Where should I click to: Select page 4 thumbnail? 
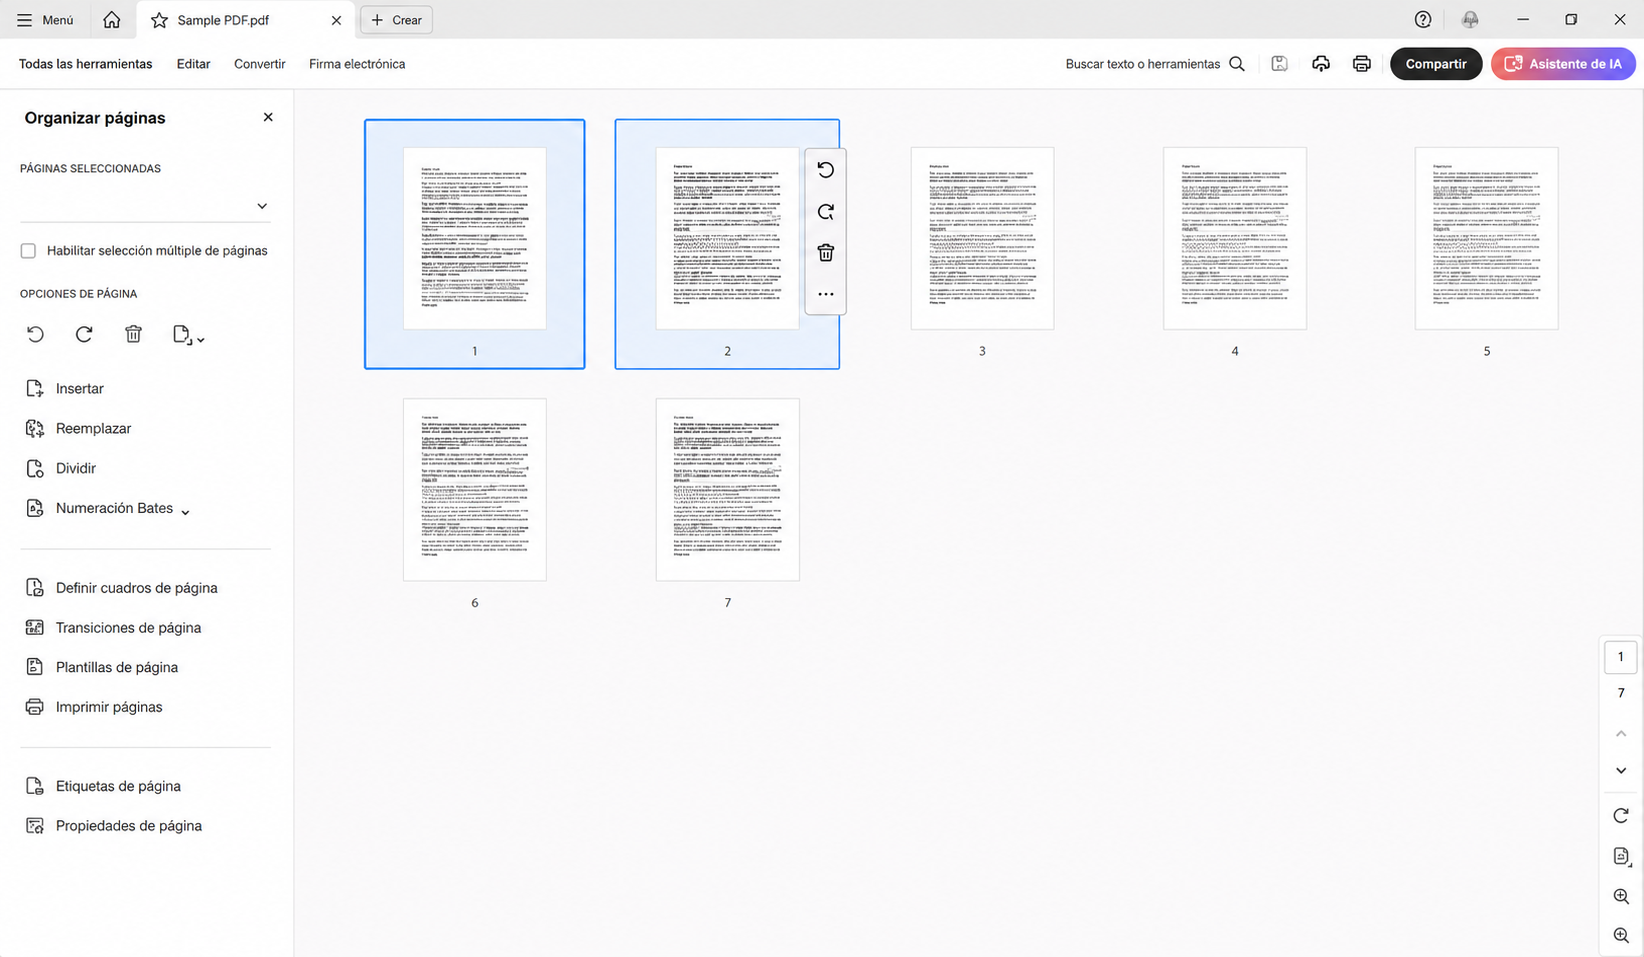click(x=1235, y=238)
